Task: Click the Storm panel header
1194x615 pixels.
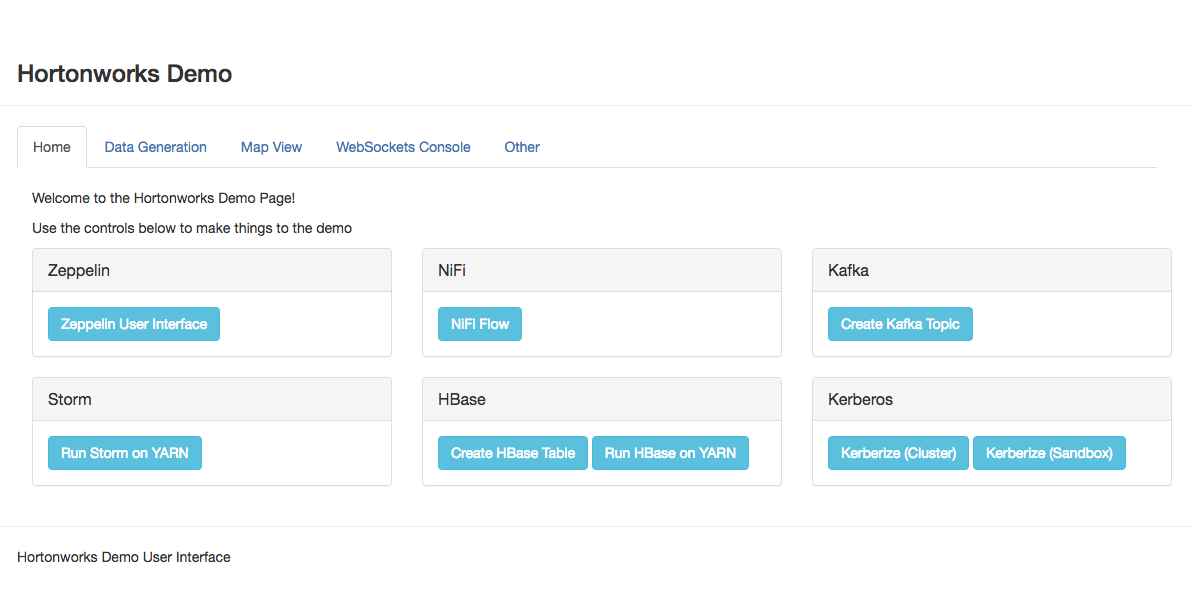Action: pos(212,399)
